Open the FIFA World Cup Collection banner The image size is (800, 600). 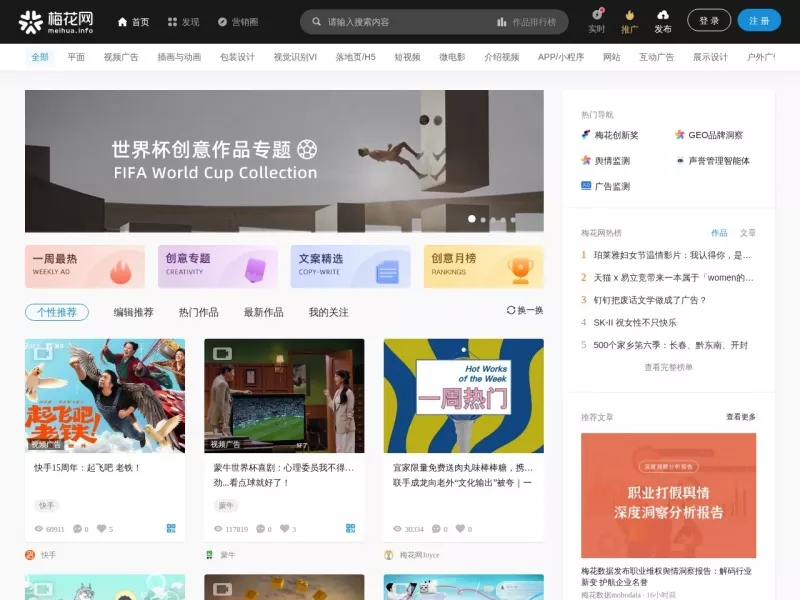click(284, 161)
